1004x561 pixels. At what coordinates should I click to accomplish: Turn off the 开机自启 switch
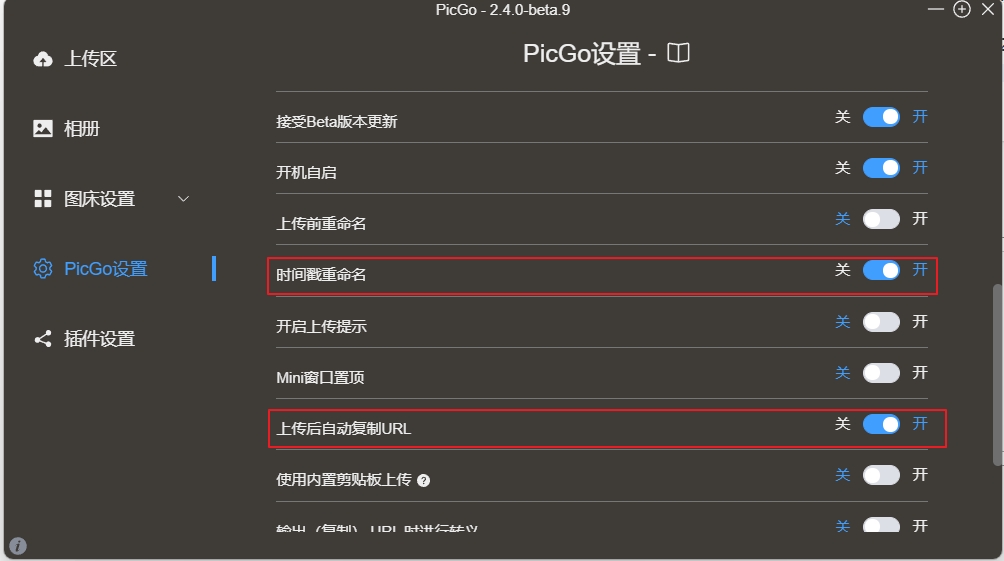tap(881, 168)
